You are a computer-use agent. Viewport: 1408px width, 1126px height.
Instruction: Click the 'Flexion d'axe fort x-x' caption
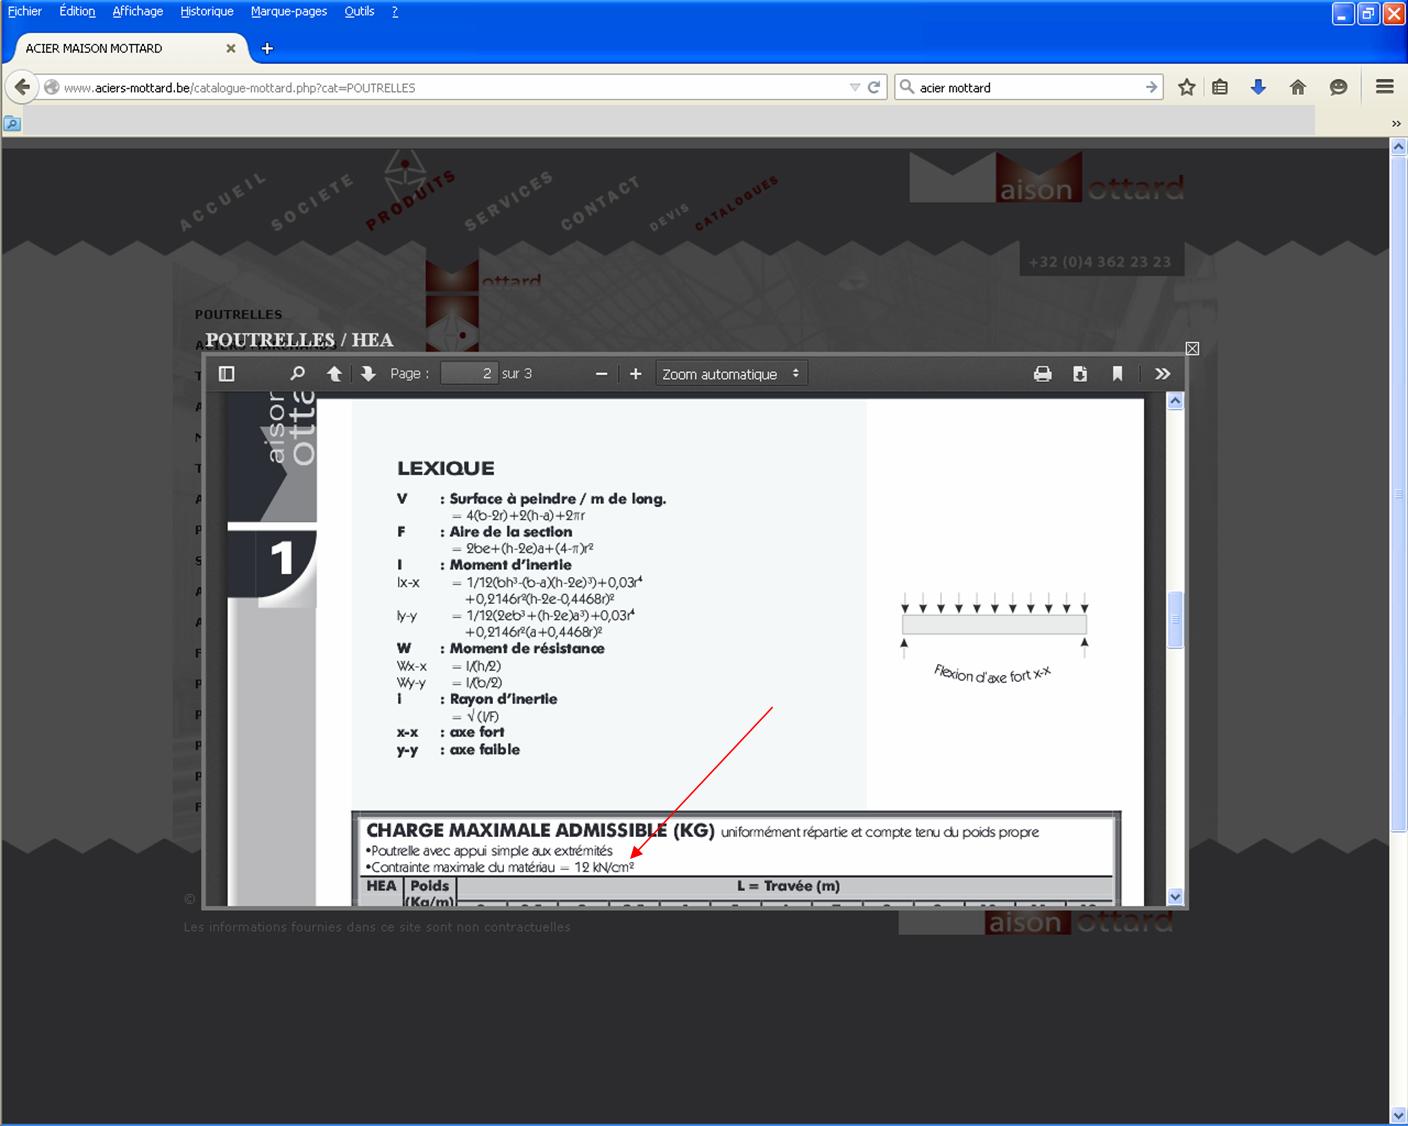point(992,674)
